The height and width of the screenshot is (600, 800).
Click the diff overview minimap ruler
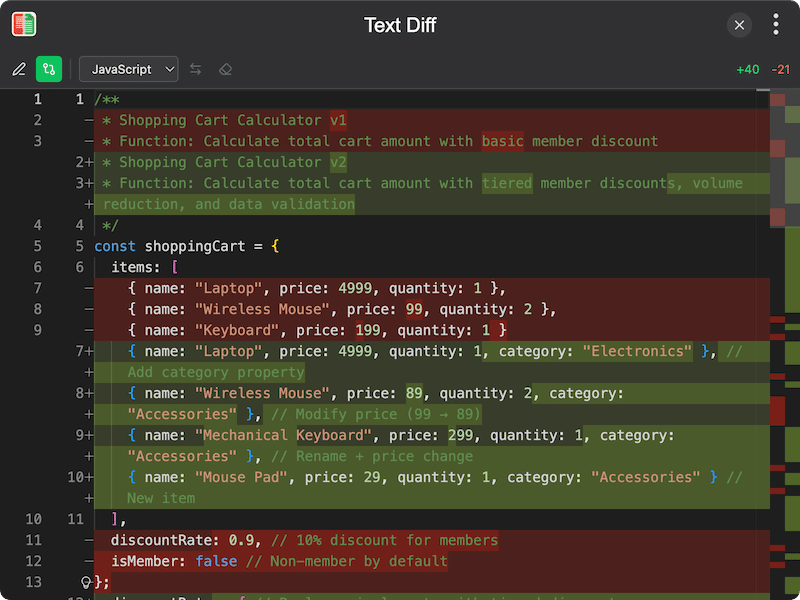tap(778, 300)
